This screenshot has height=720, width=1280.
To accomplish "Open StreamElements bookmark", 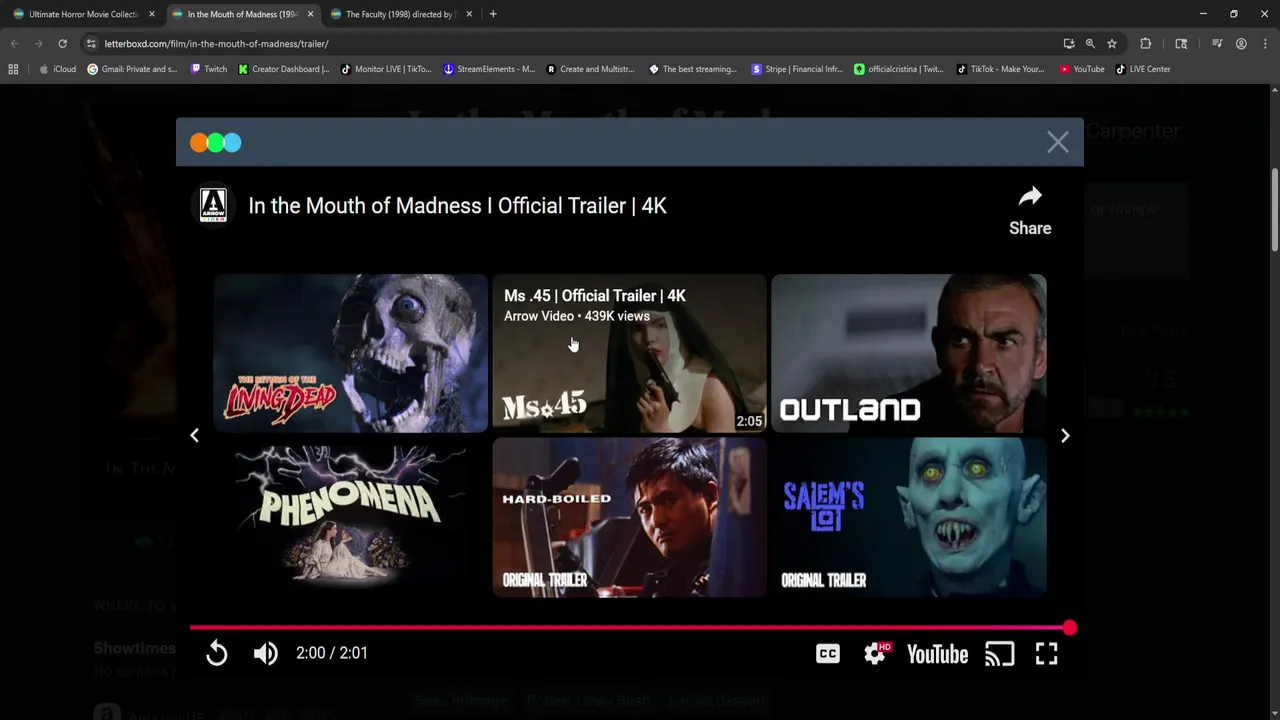I will pyautogui.click(x=489, y=69).
